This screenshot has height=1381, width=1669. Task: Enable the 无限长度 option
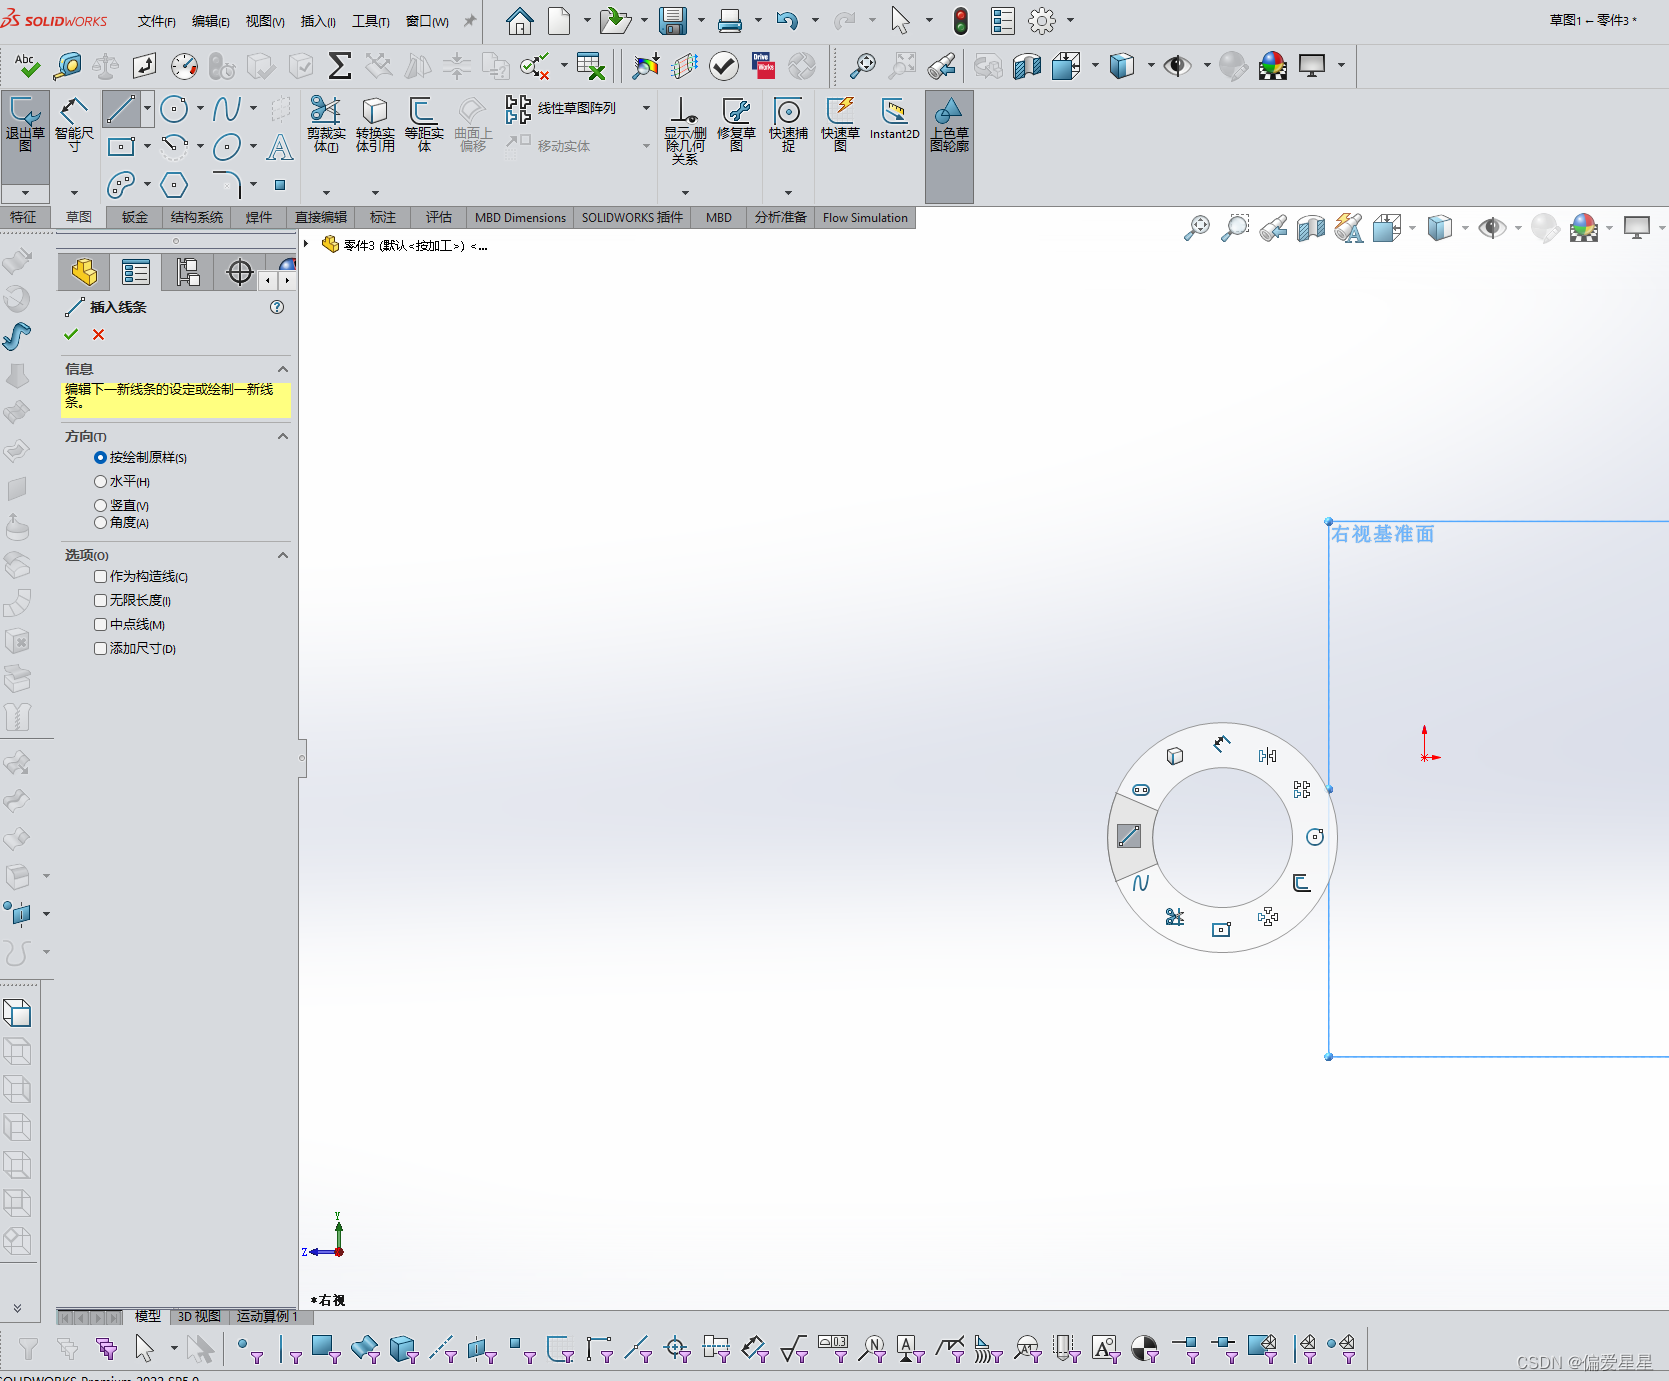pos(100,600)
